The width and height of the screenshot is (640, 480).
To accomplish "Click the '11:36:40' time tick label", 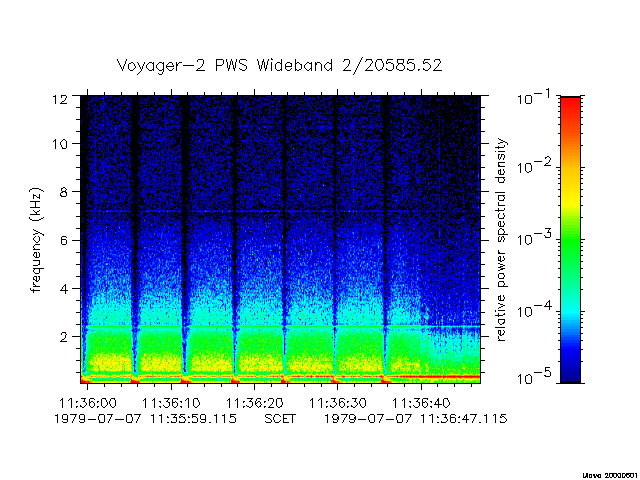I will tap(421, 403).
